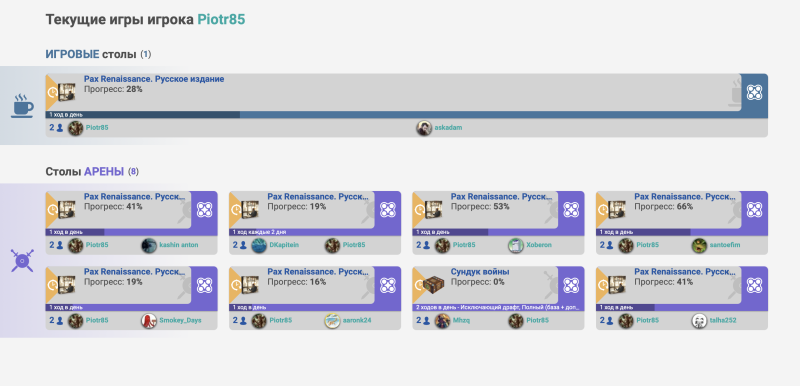The image size is (800, 386).
Task: Click the 'Прогресс: 28%' text
Action: [x=113, y=89]
